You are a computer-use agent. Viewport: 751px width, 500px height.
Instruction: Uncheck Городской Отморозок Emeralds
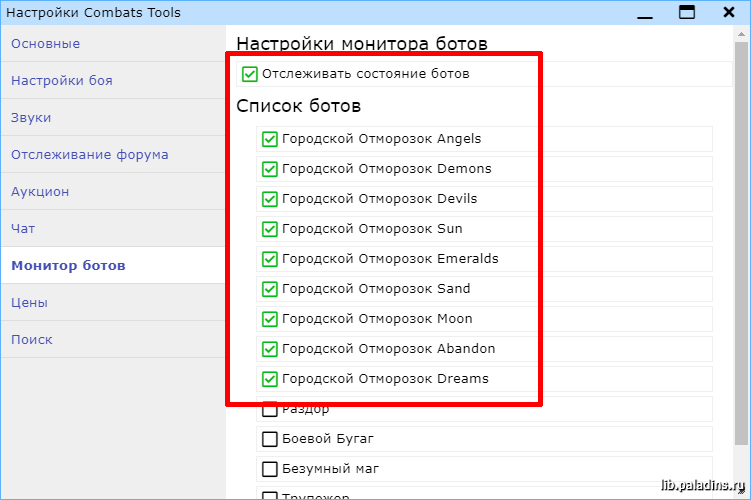pos(269,259)
